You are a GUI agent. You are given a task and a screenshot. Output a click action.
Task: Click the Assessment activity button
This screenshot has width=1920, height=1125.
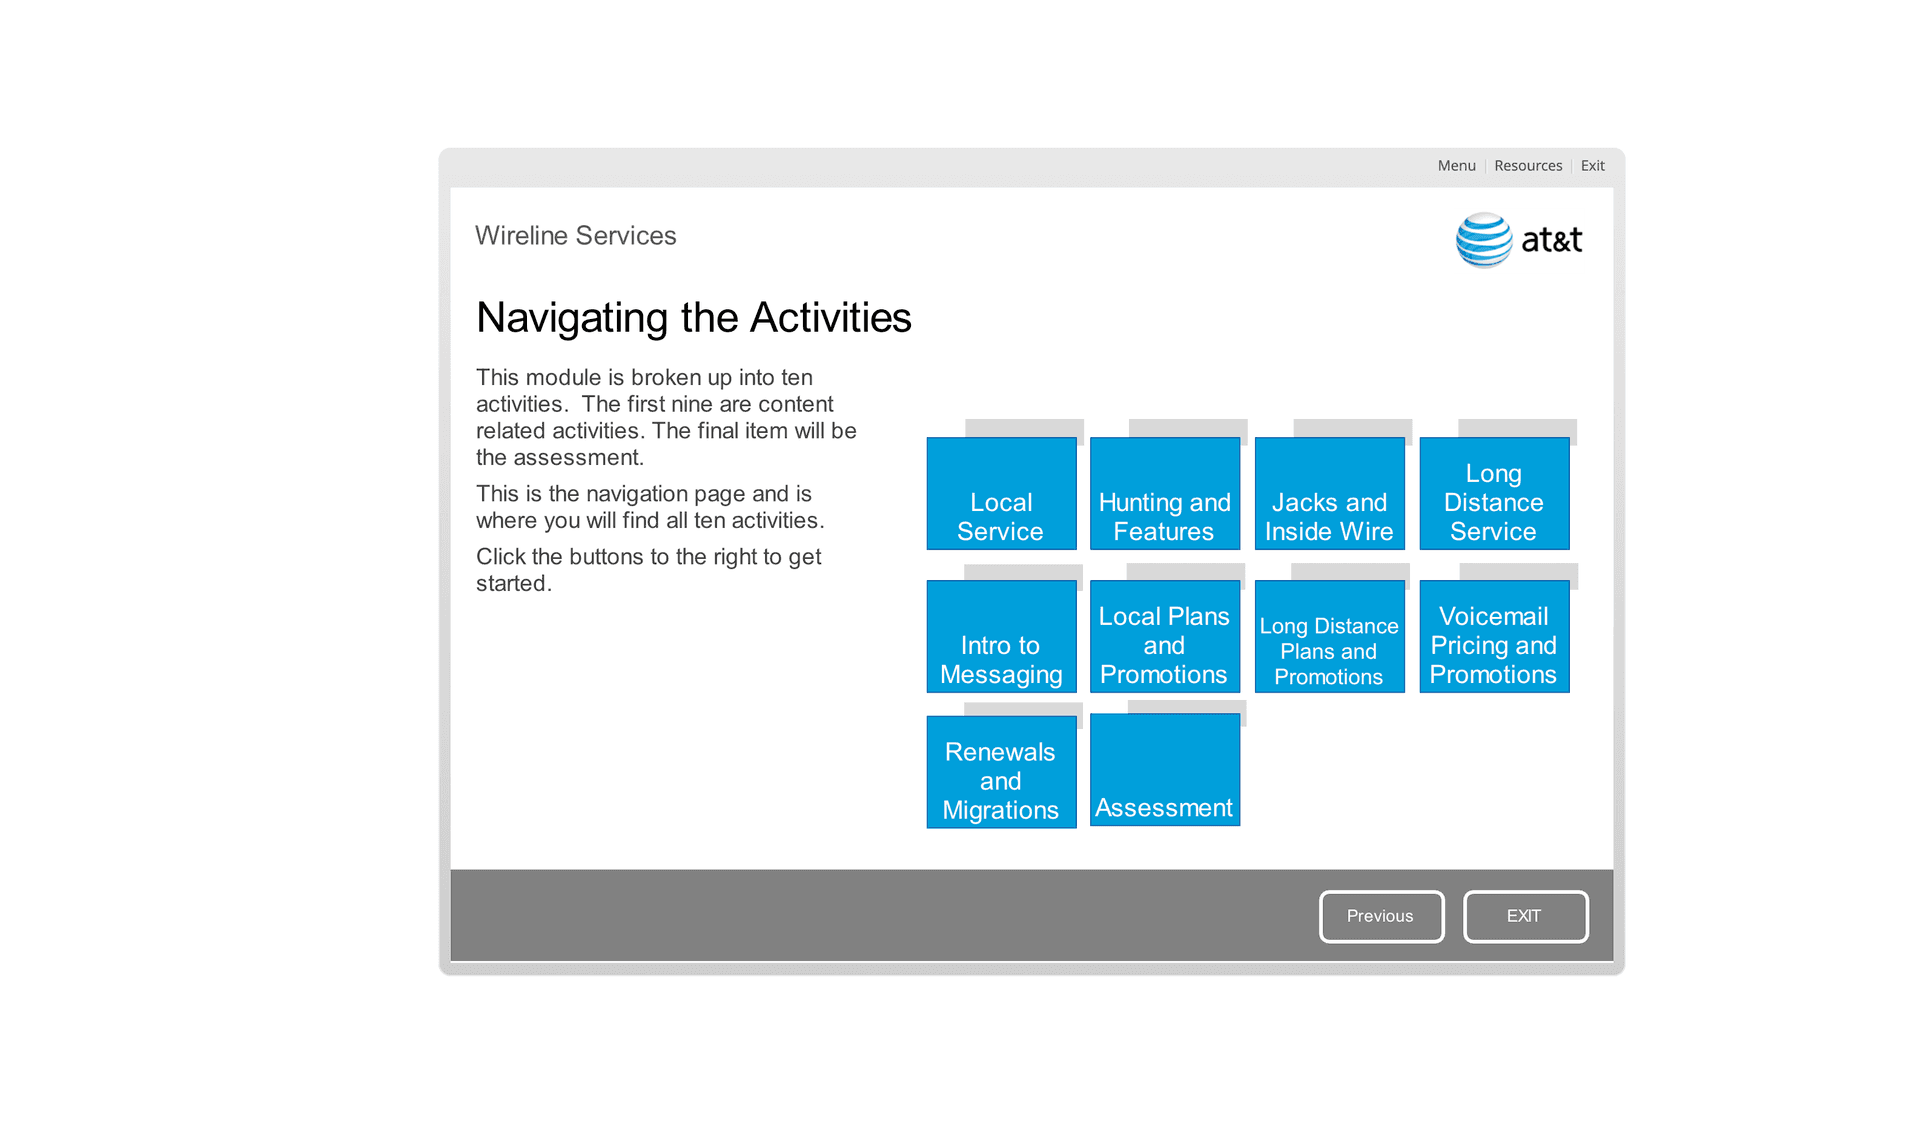coord(1165,773)
